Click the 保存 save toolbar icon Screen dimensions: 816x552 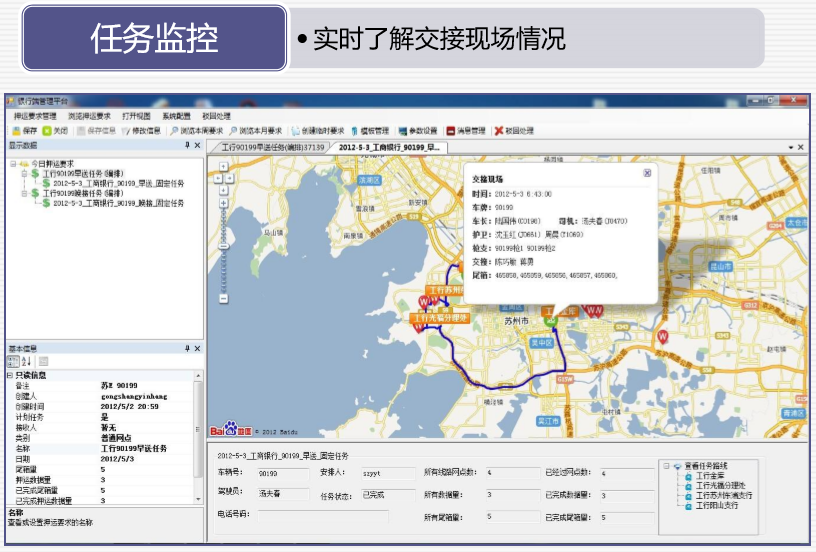point(16,131)
